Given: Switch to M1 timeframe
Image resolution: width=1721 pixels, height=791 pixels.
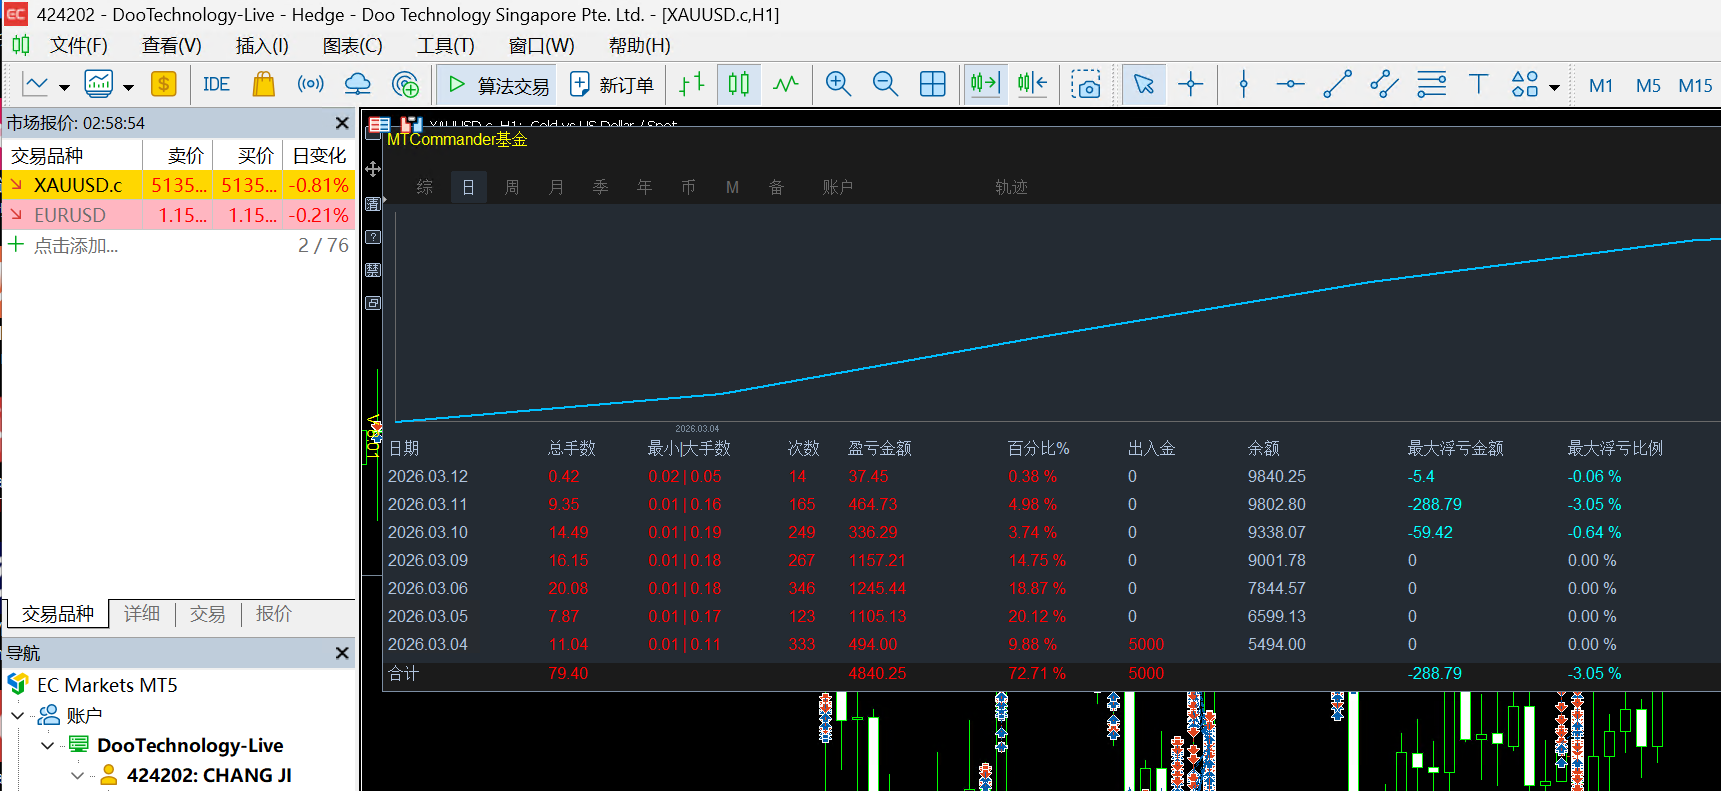Looking at the screenshot, I should tap(1601, 86).
